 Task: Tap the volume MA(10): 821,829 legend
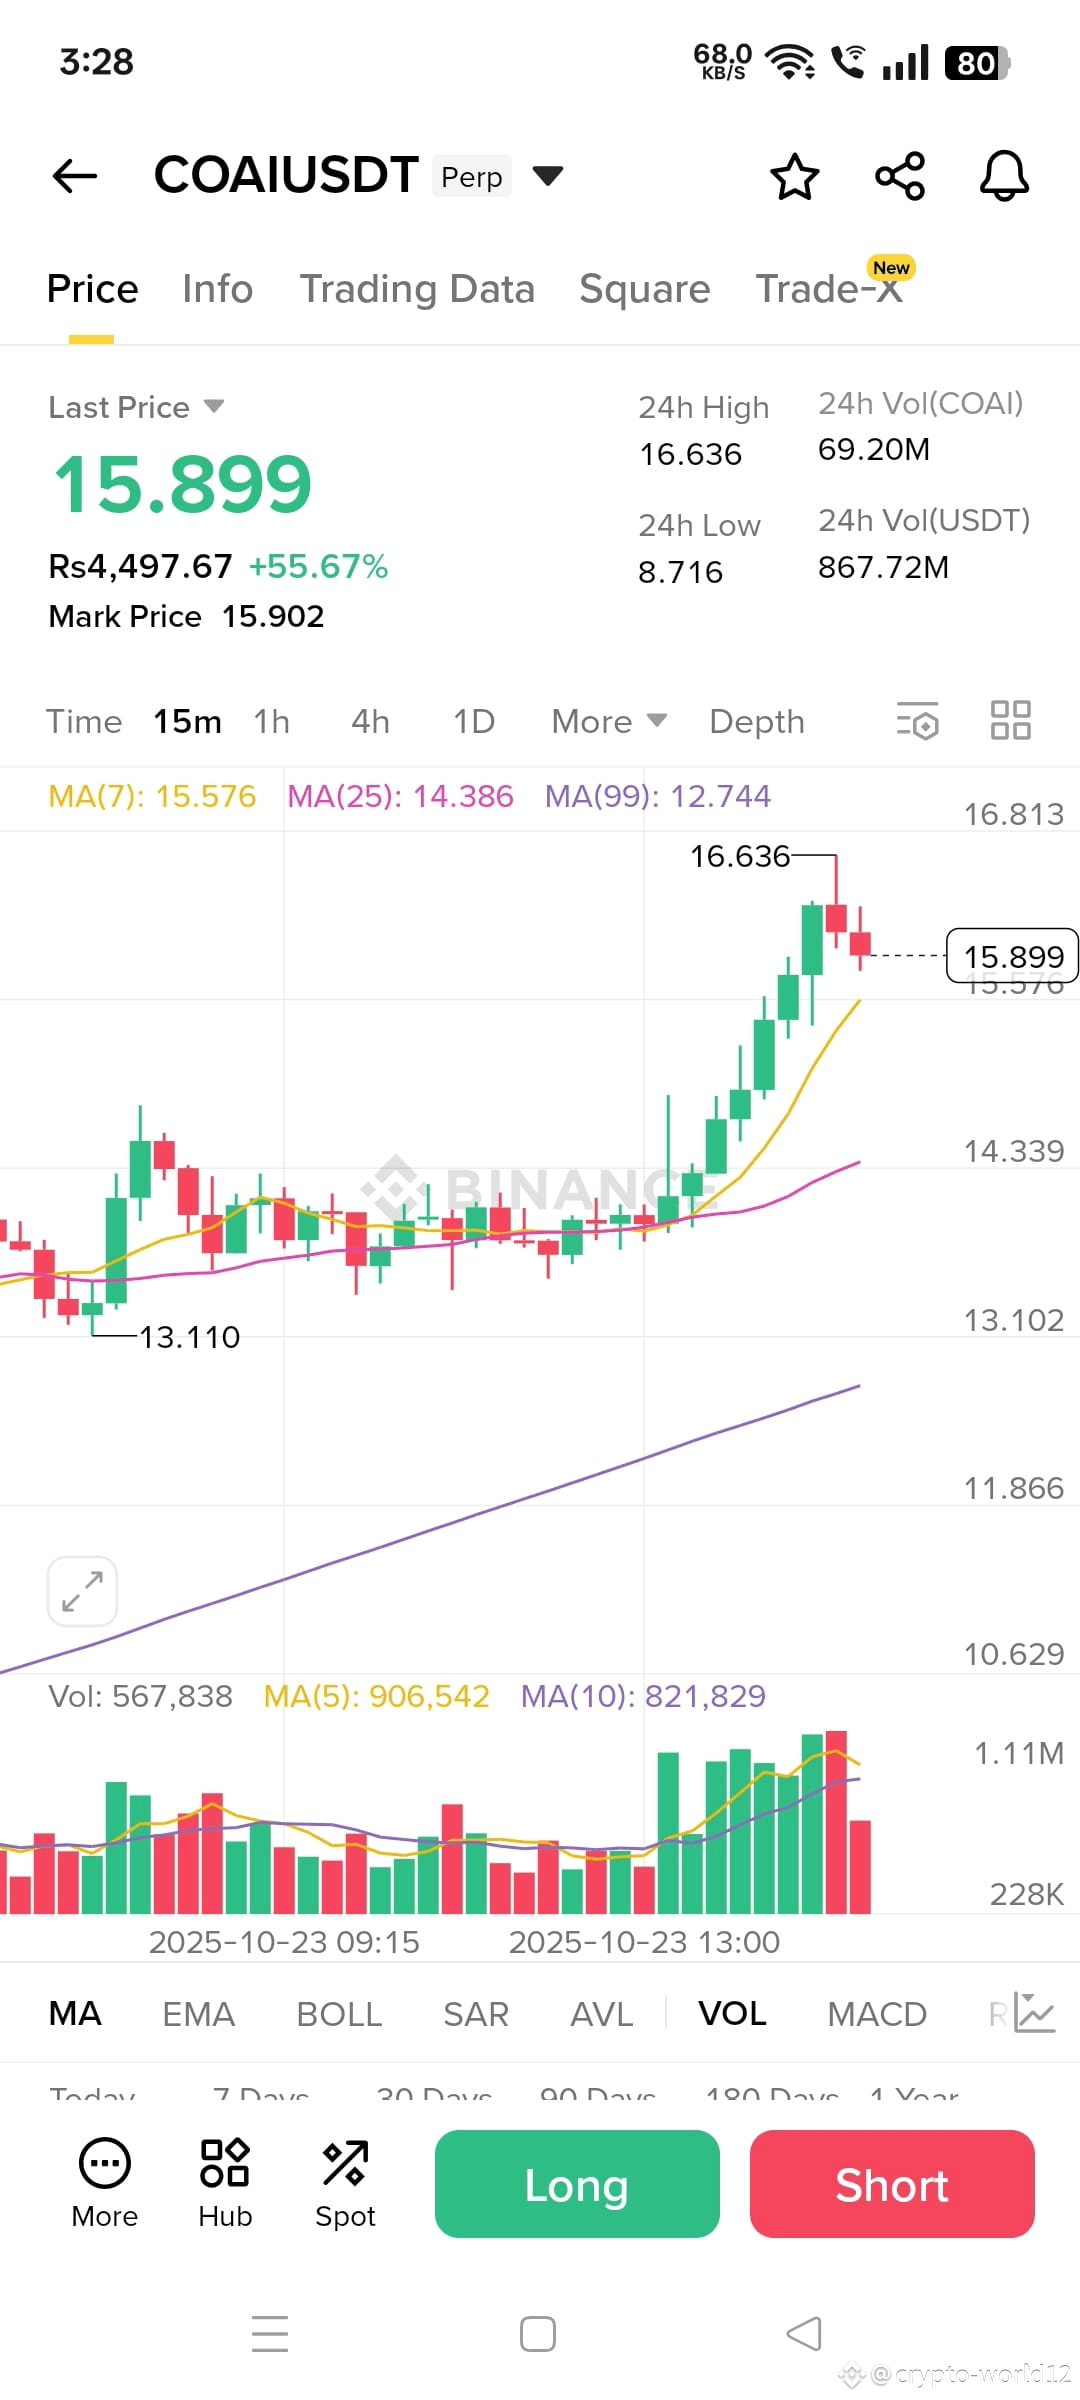pos(643,1696)
